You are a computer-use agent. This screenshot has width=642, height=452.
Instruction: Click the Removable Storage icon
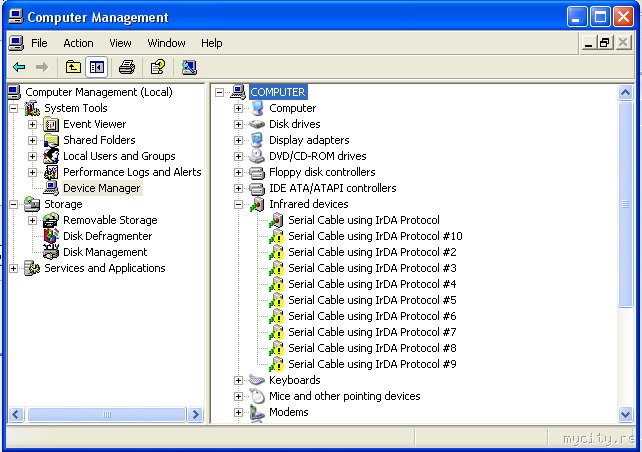pos(51,220)
